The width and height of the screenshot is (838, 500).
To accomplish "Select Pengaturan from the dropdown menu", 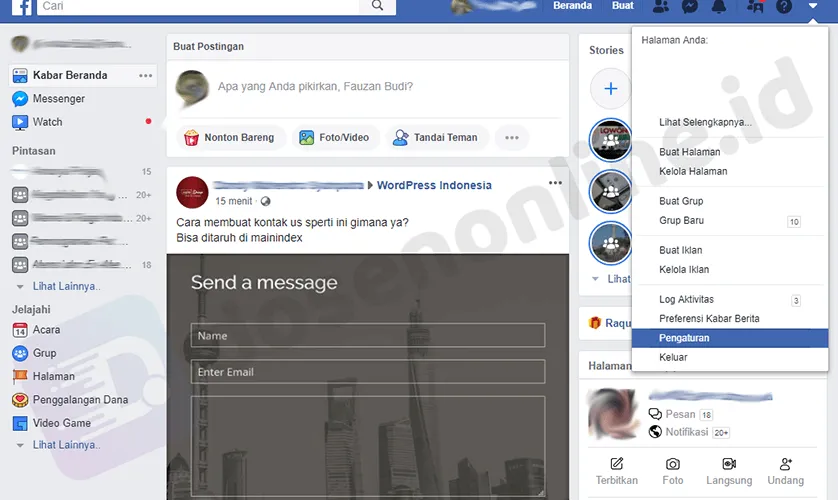I will coord(684,339).
